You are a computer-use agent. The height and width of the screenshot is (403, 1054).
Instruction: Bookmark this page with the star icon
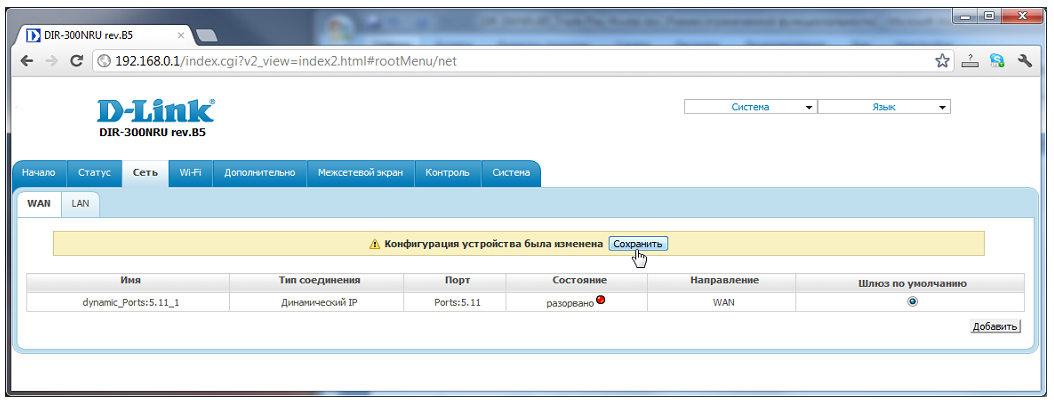(x=942, y=61)
